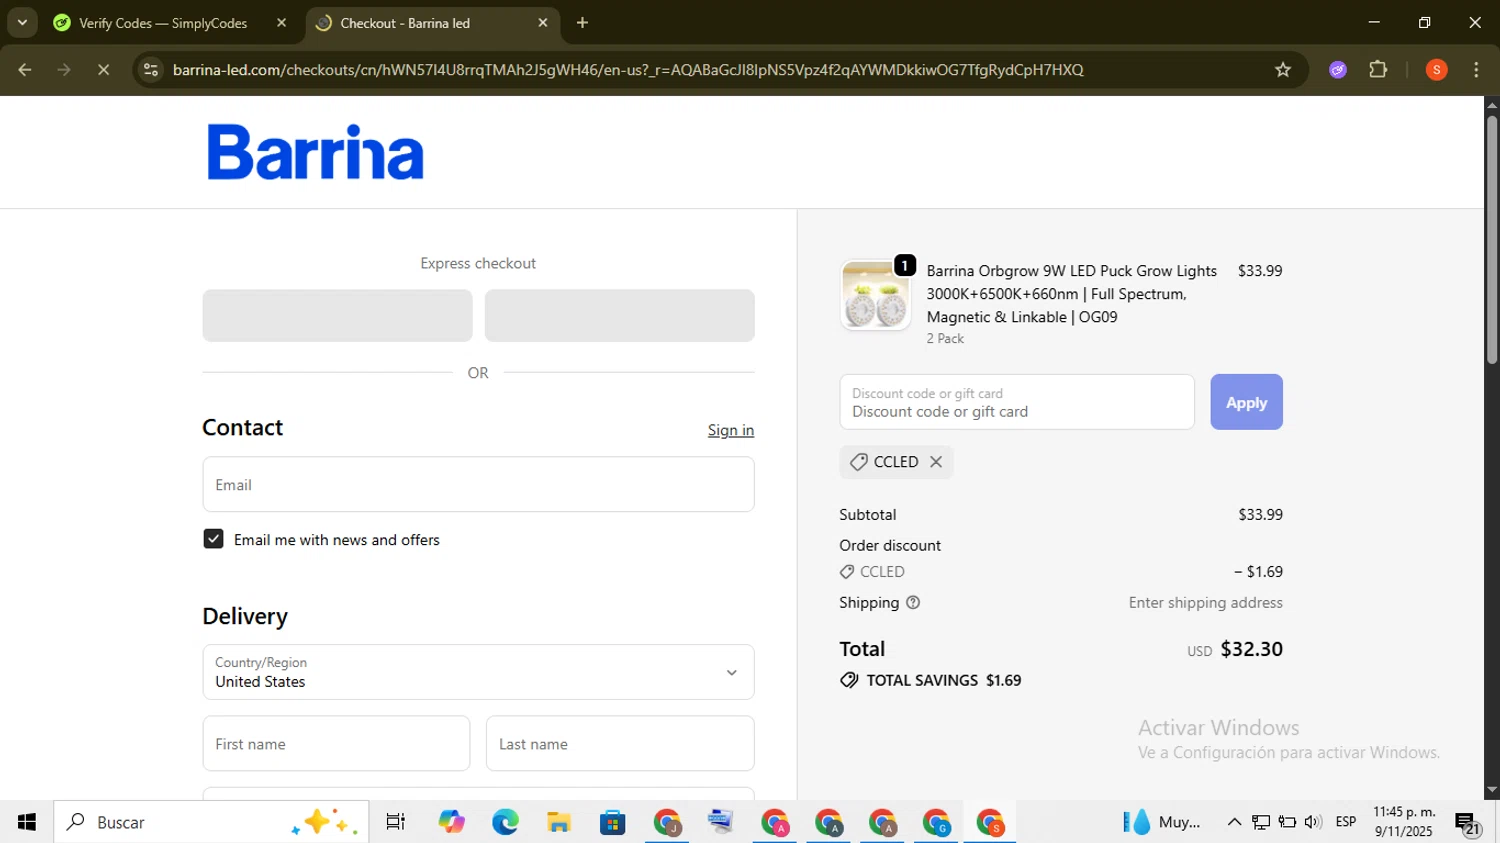Click the Enter shipping address text
The width and height of the screenshot is (1500, 843).
tap(1205, 603)
